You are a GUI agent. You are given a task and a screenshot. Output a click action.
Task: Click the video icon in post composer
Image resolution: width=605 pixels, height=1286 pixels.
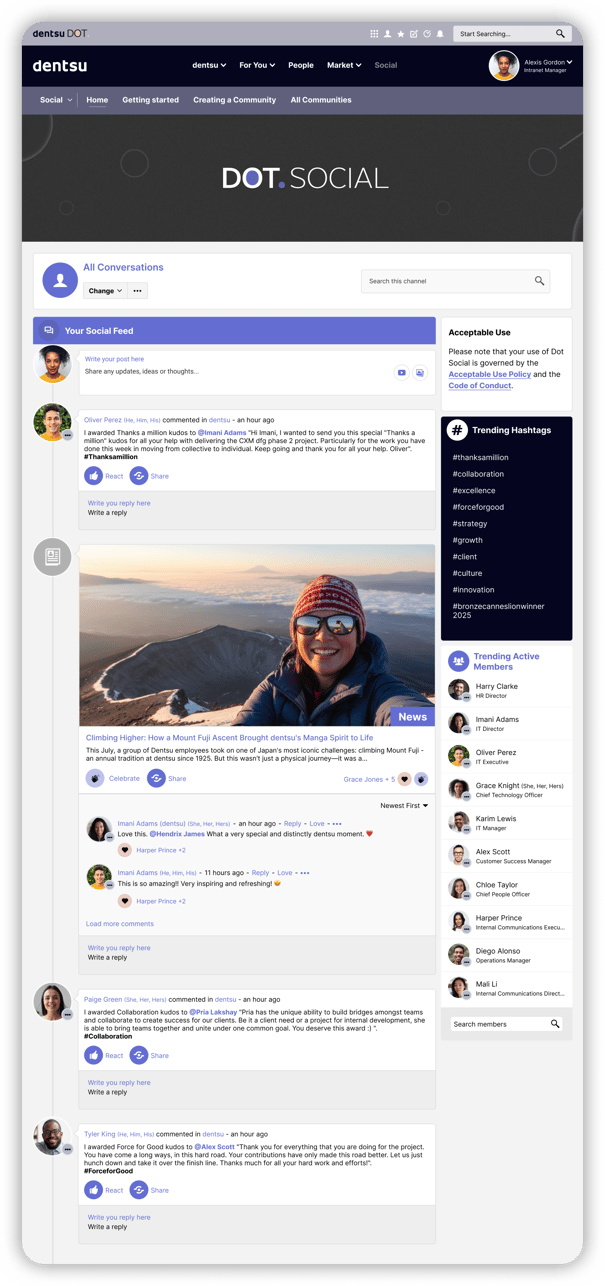(x=402, y=373)
